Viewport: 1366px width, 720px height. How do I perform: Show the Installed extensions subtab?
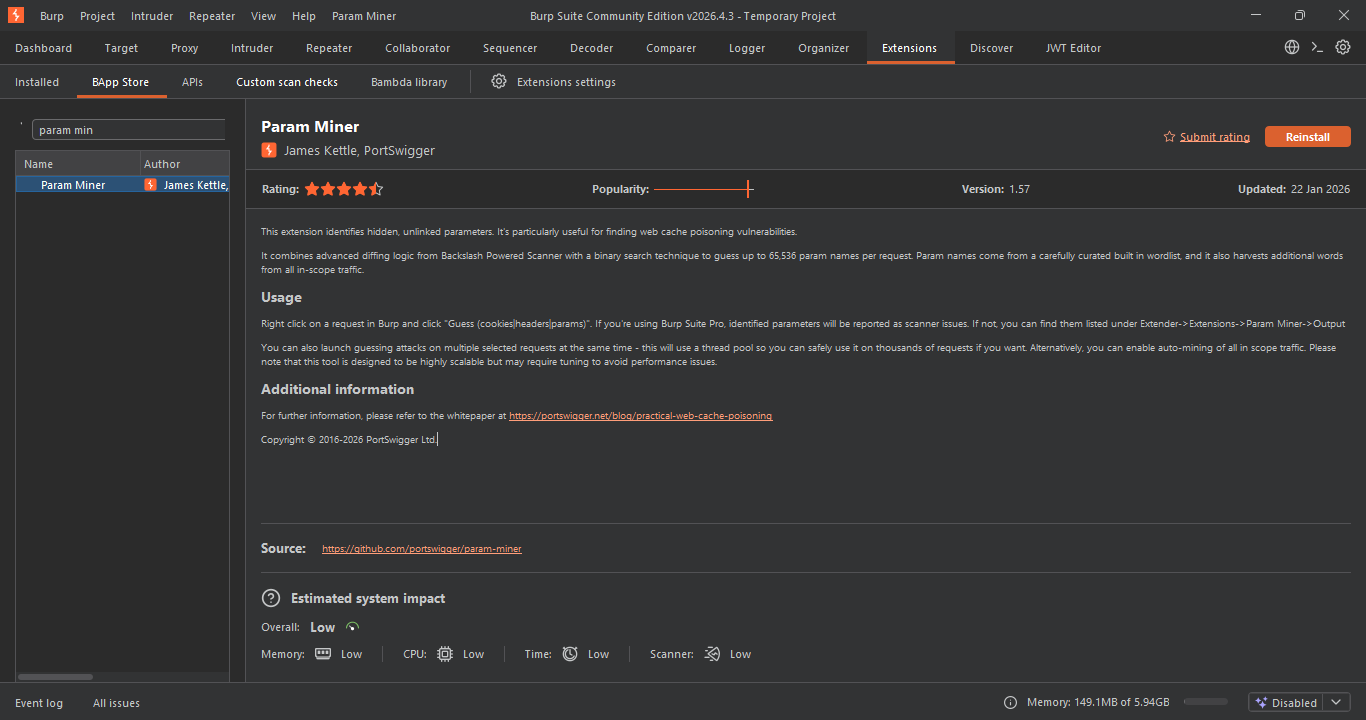pyautogui.click(x=37, y=82)
